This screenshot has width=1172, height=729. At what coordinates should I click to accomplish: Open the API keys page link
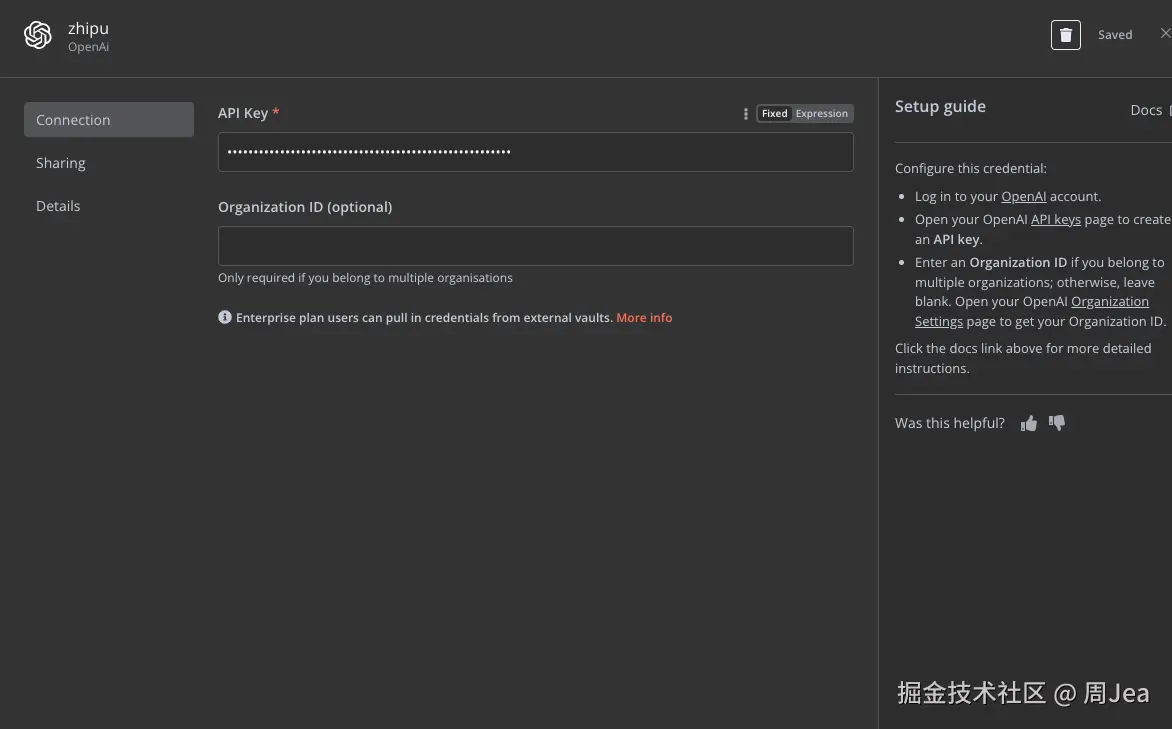(1055, 219)
